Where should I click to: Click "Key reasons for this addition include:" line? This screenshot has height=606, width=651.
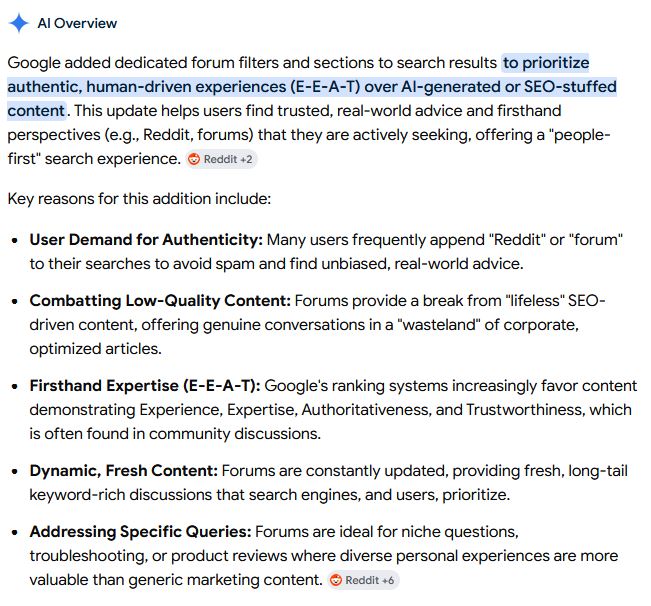click(x=139, y=198)
